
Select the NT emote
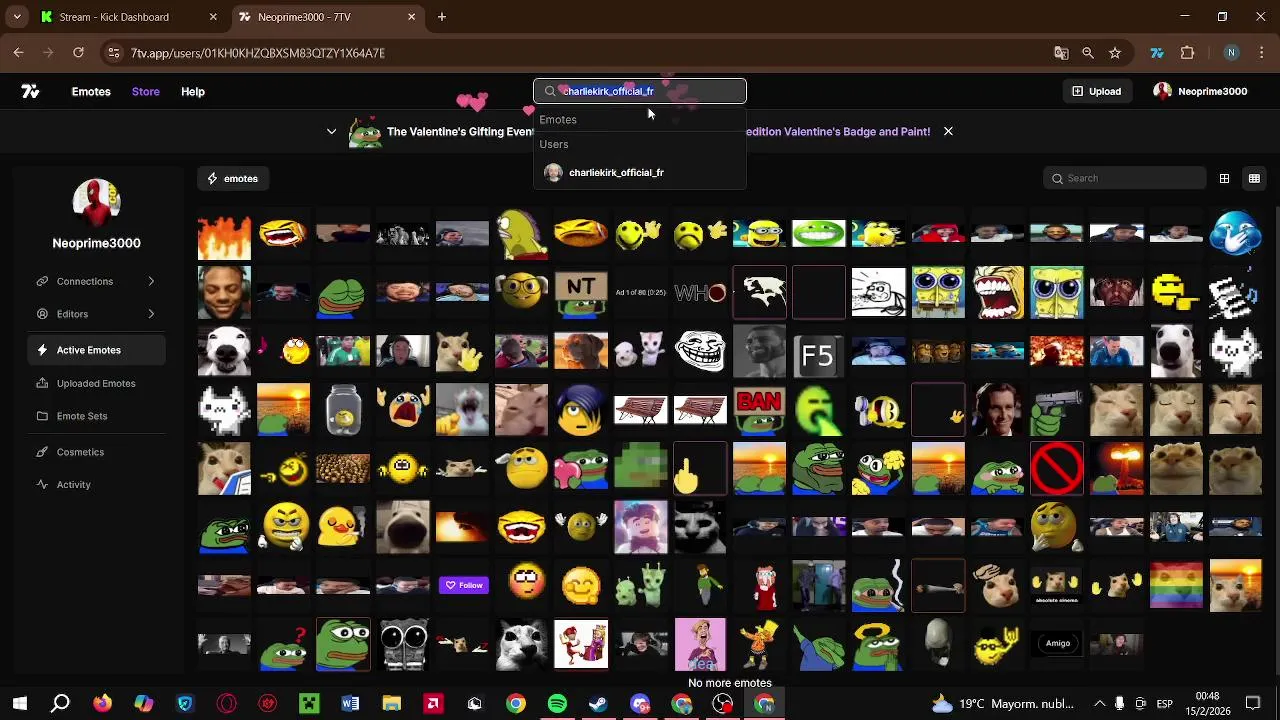pos(581,292)
